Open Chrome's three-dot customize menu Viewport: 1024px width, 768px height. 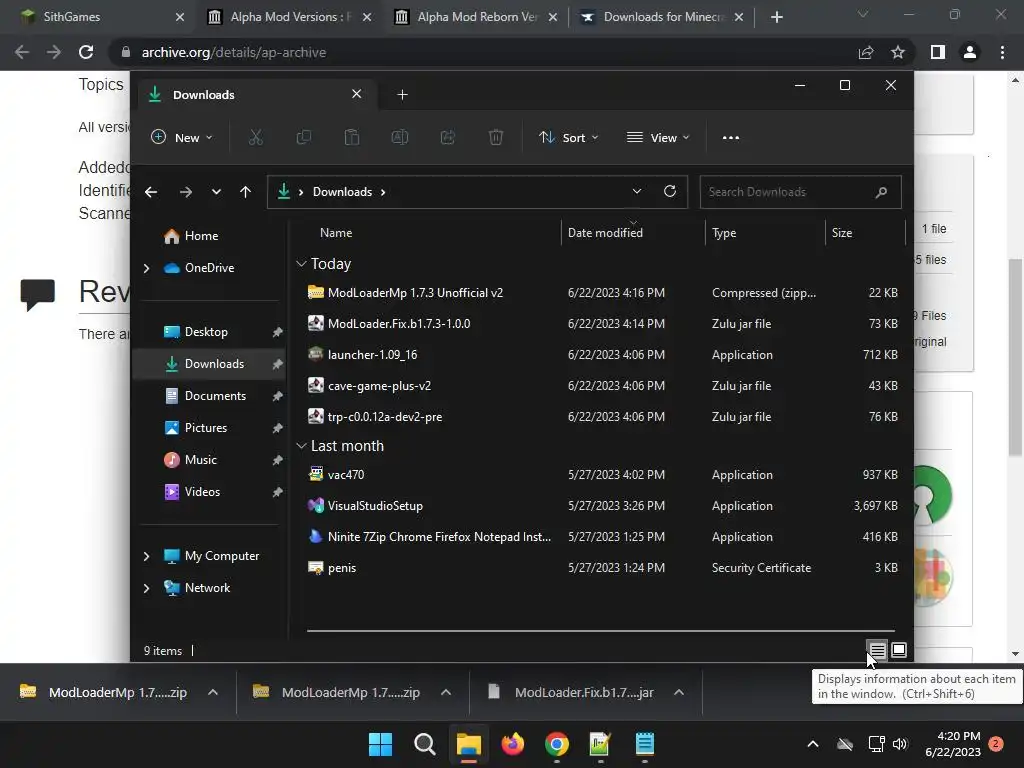click(x=1002, y=52)
